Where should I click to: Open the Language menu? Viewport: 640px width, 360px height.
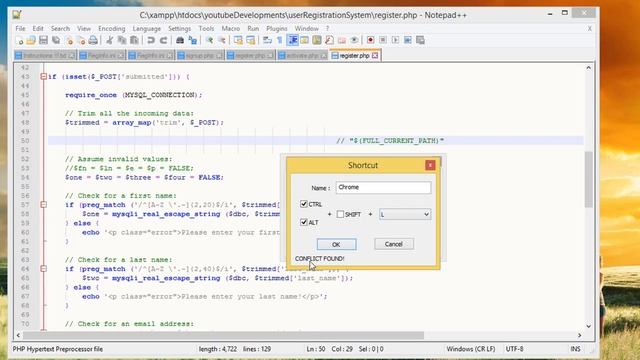point(147,29)
